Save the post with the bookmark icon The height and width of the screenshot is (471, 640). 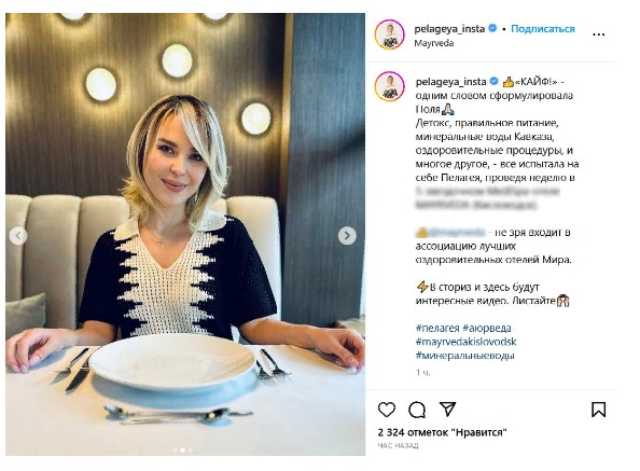tap(598, 409)
